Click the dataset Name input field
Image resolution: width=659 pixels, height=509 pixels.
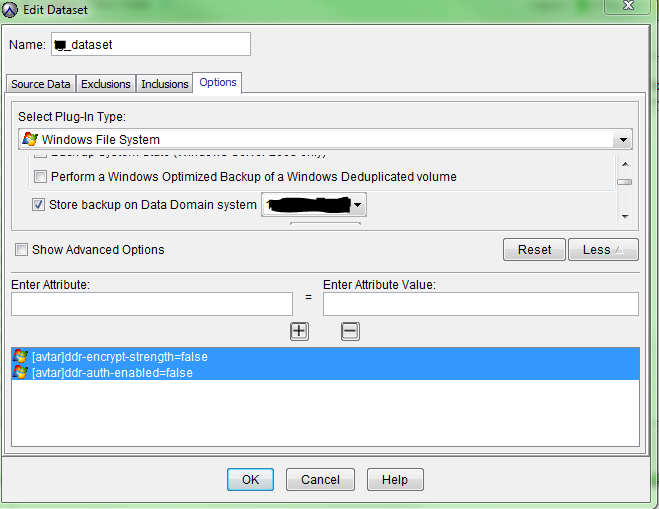pos(151,44)
